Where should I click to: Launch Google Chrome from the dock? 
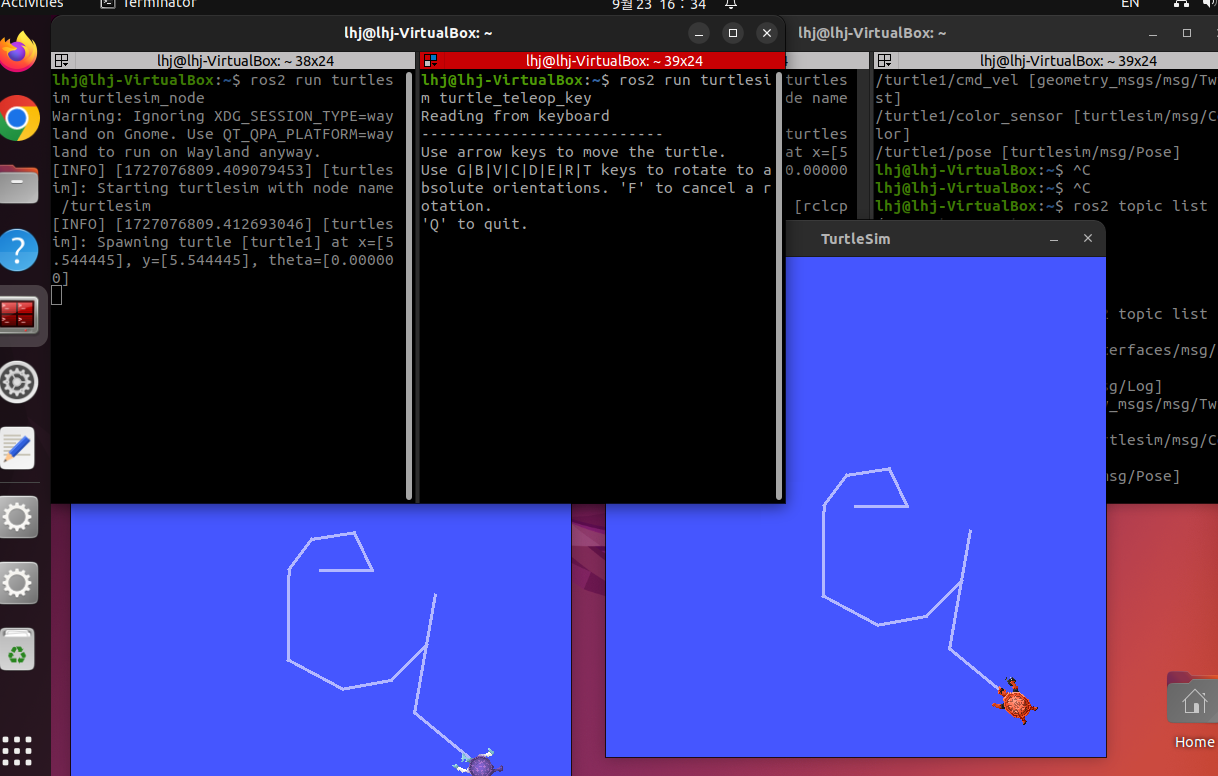click(19, 120)
